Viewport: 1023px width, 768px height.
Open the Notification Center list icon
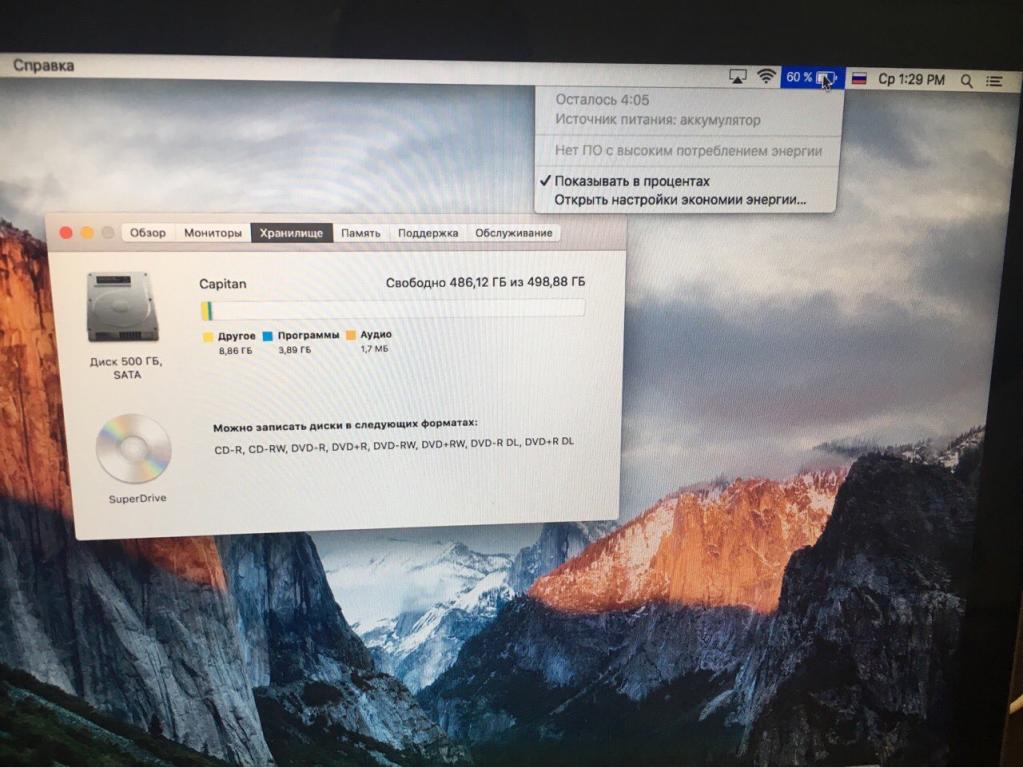994,81
